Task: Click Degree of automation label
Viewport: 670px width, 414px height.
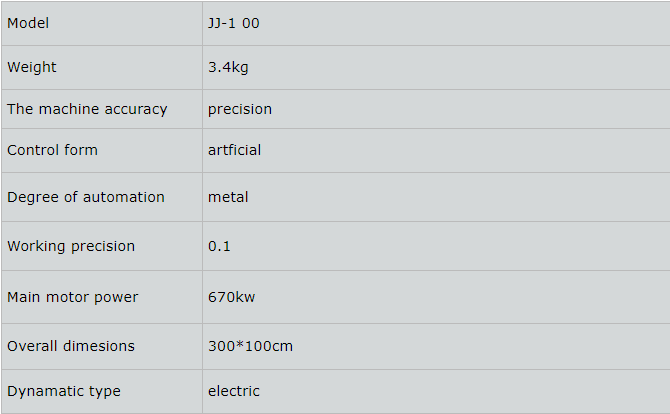Action: pos(86,197)
